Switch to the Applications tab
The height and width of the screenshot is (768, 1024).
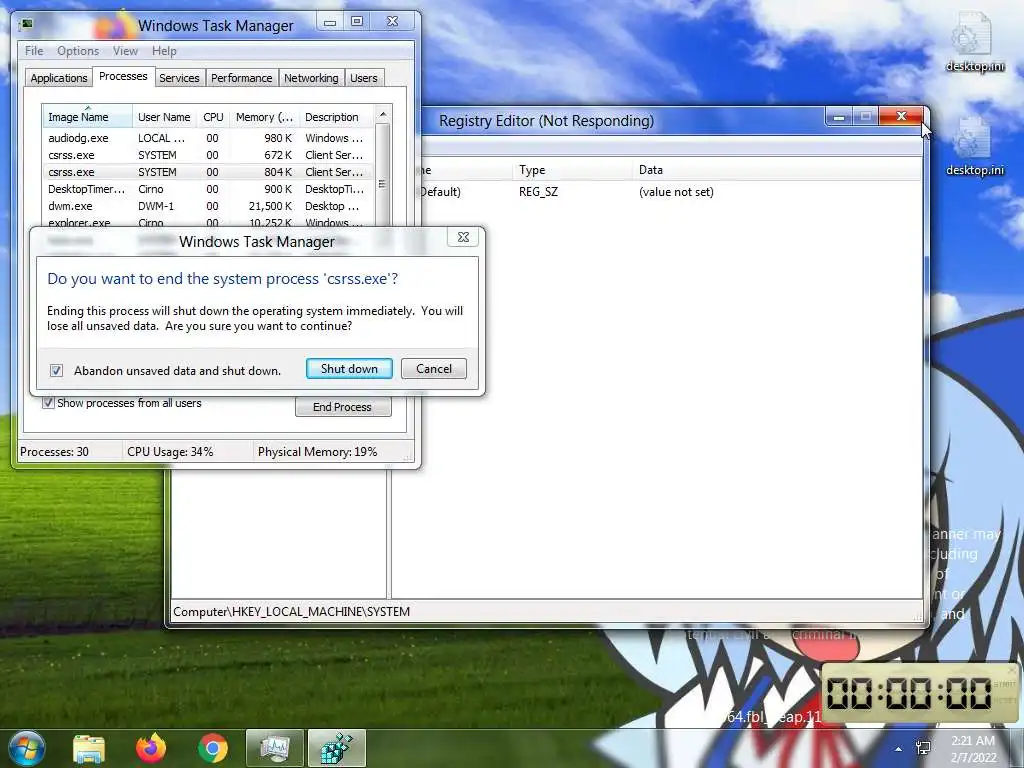59,78
